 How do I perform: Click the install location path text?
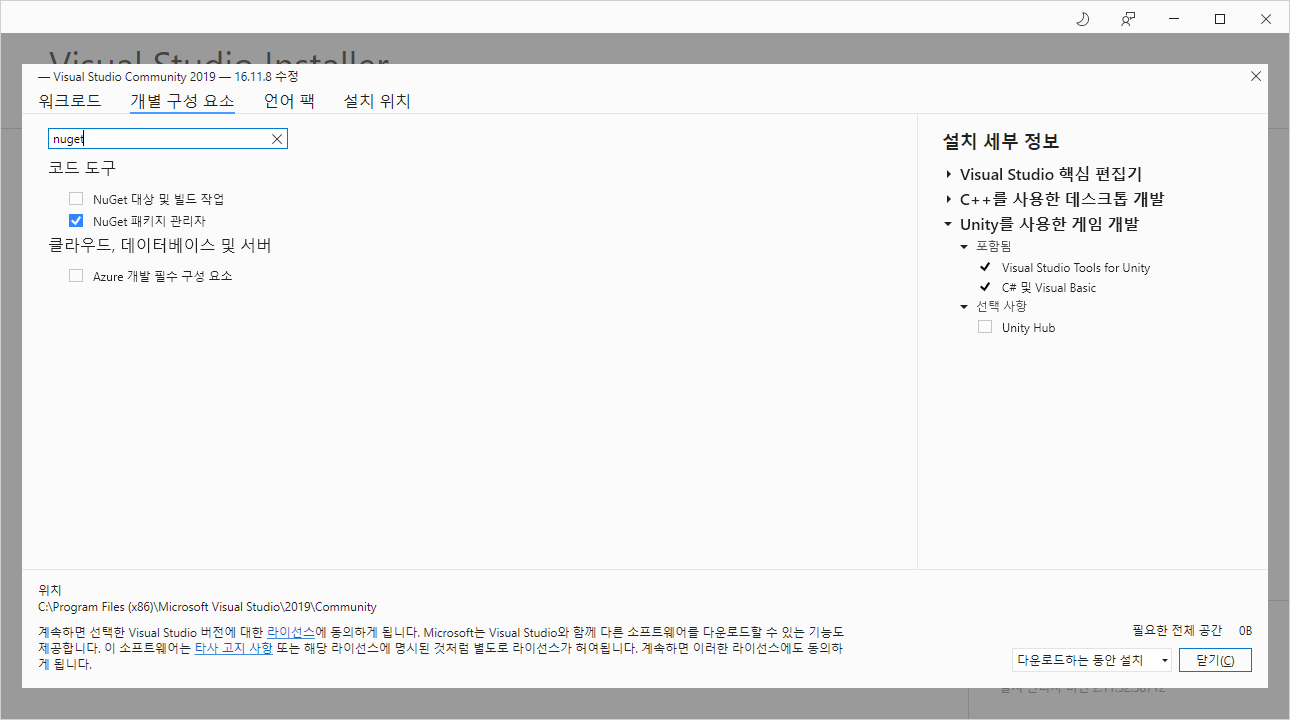207,607
